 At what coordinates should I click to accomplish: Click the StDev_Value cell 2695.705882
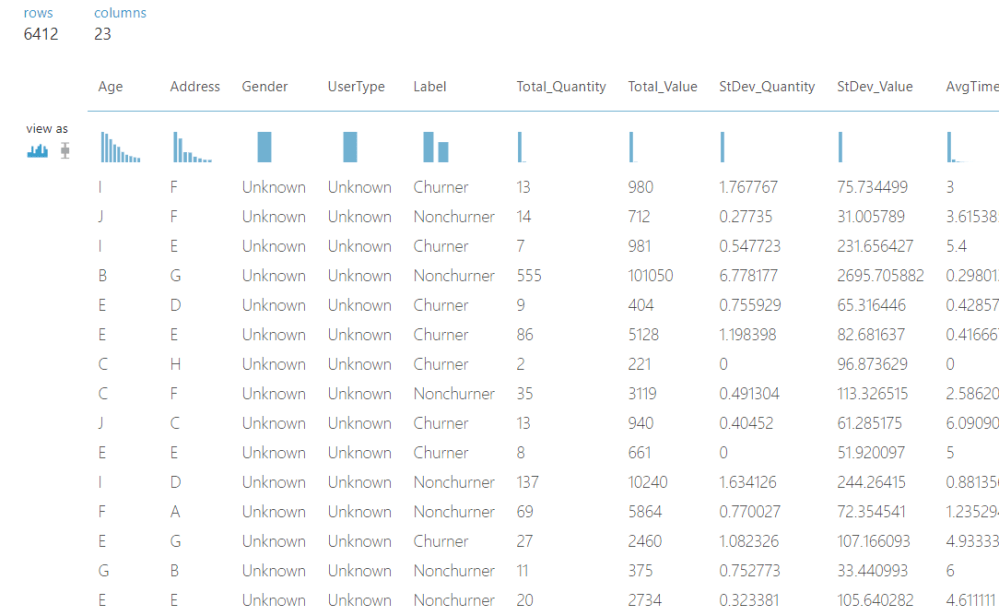pyautogui.click(x=880, y=276)
